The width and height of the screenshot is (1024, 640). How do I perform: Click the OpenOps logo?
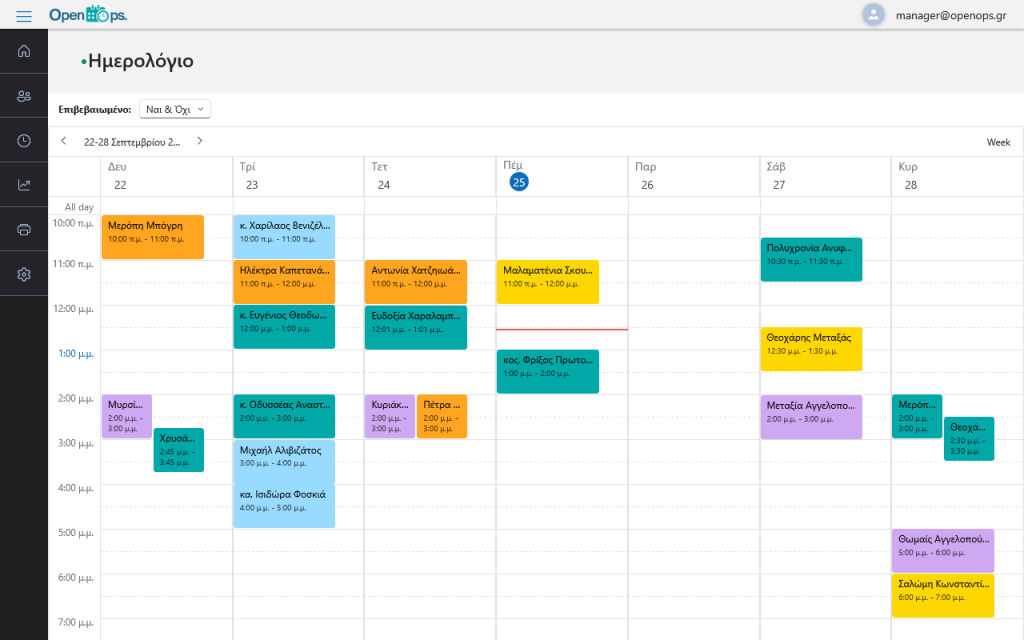[x=88, y=14]
